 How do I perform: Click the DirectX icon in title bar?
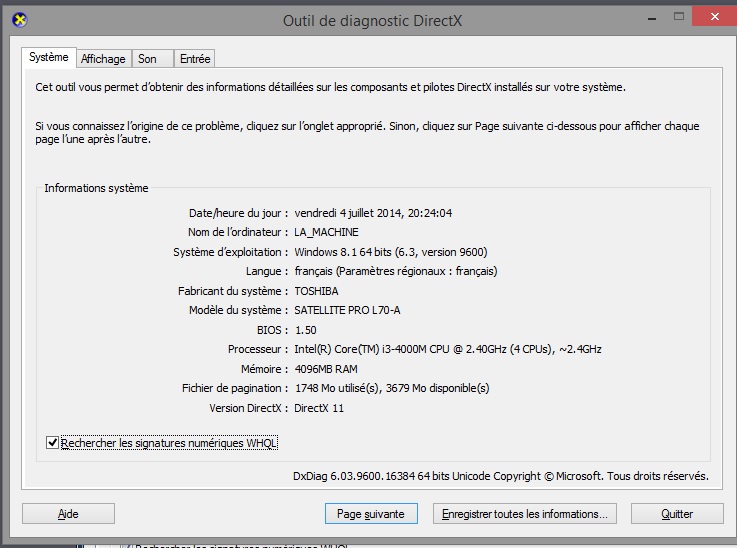point(20,20)
